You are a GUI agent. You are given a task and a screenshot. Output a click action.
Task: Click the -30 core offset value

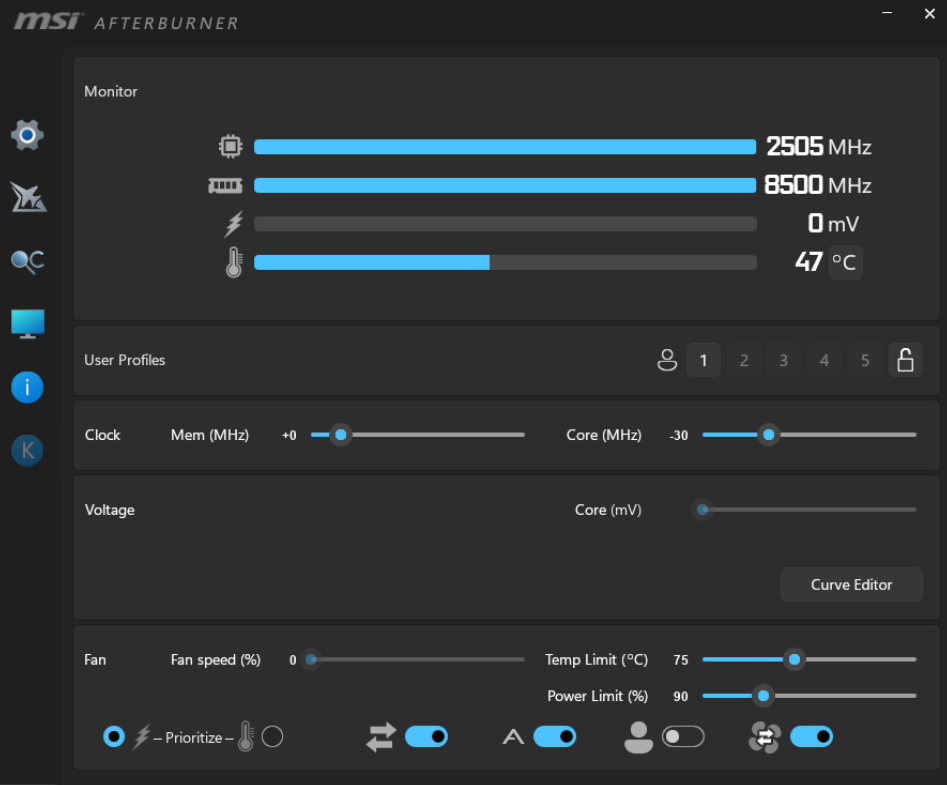pos(679,435)
